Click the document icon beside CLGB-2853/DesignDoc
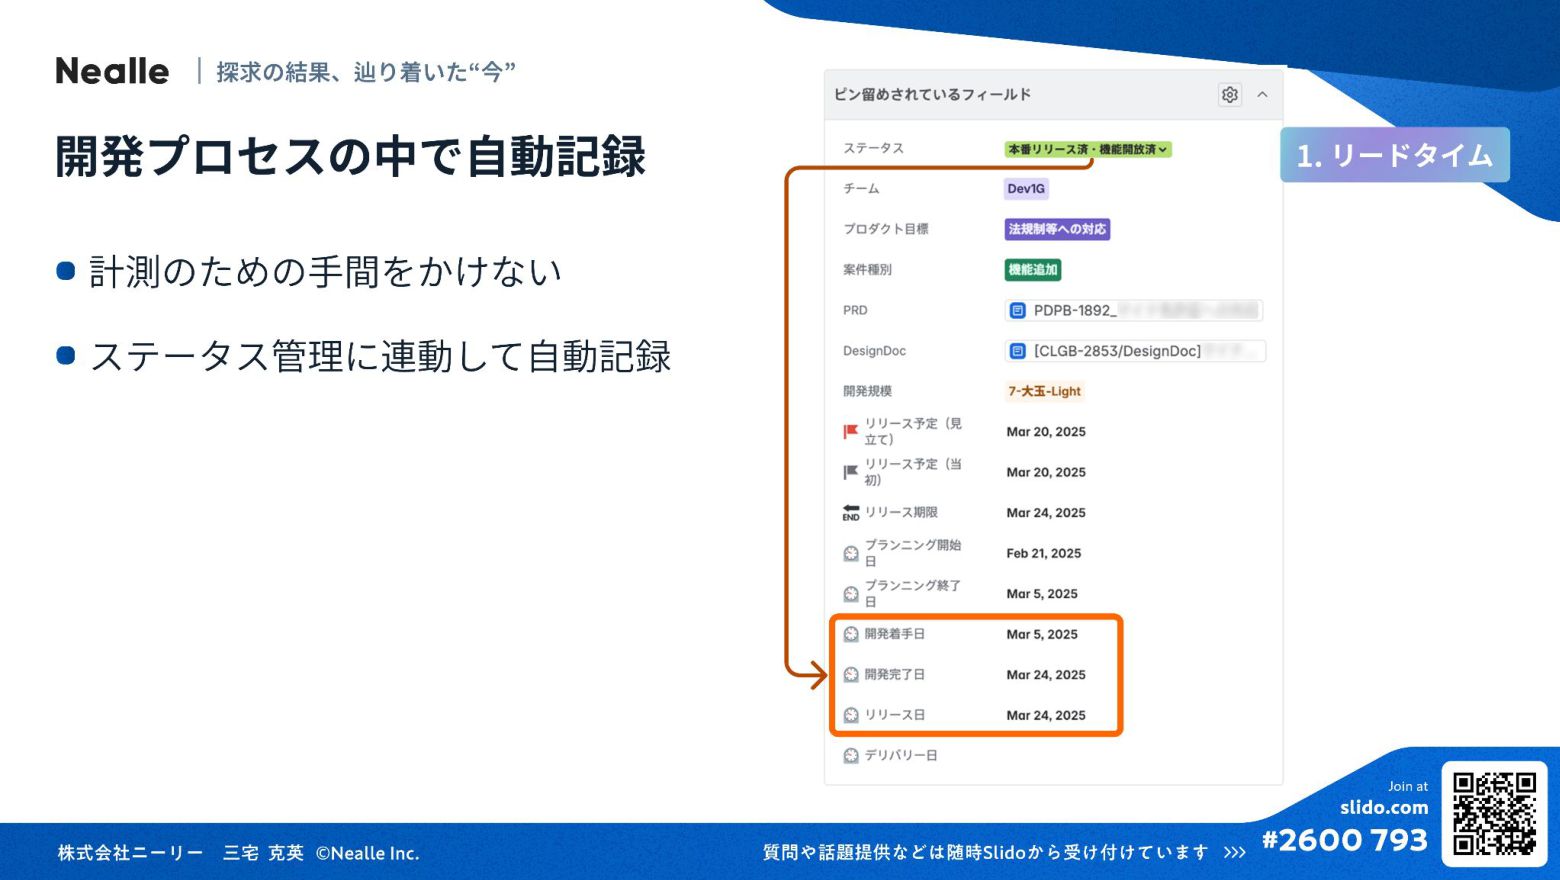 (x=1017, y=351)
